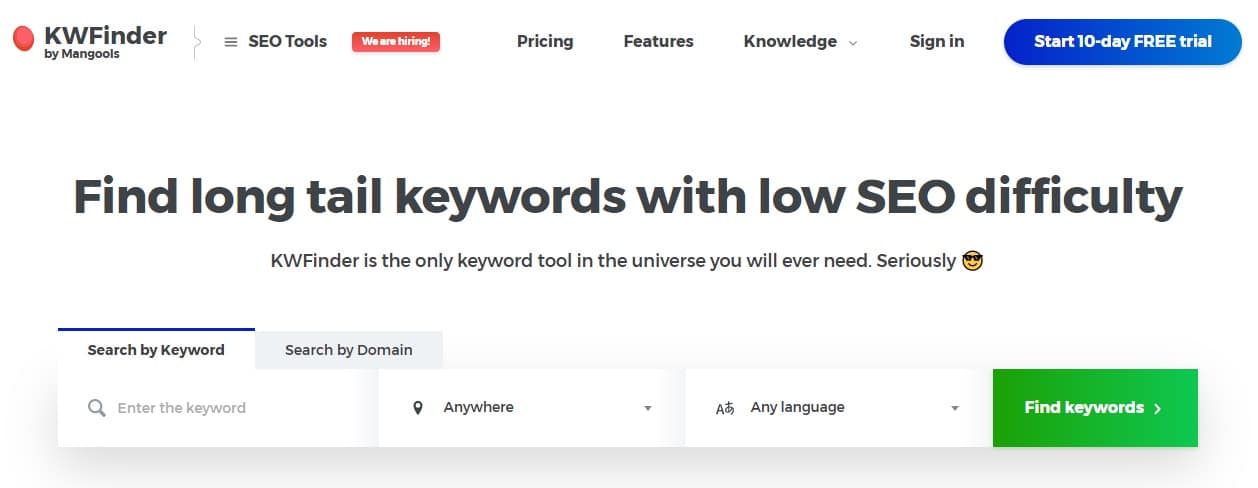Viewport: 1258px width, 488px height.
Task: Expand the Knowledge menu chevron
Action: (853, 43)
